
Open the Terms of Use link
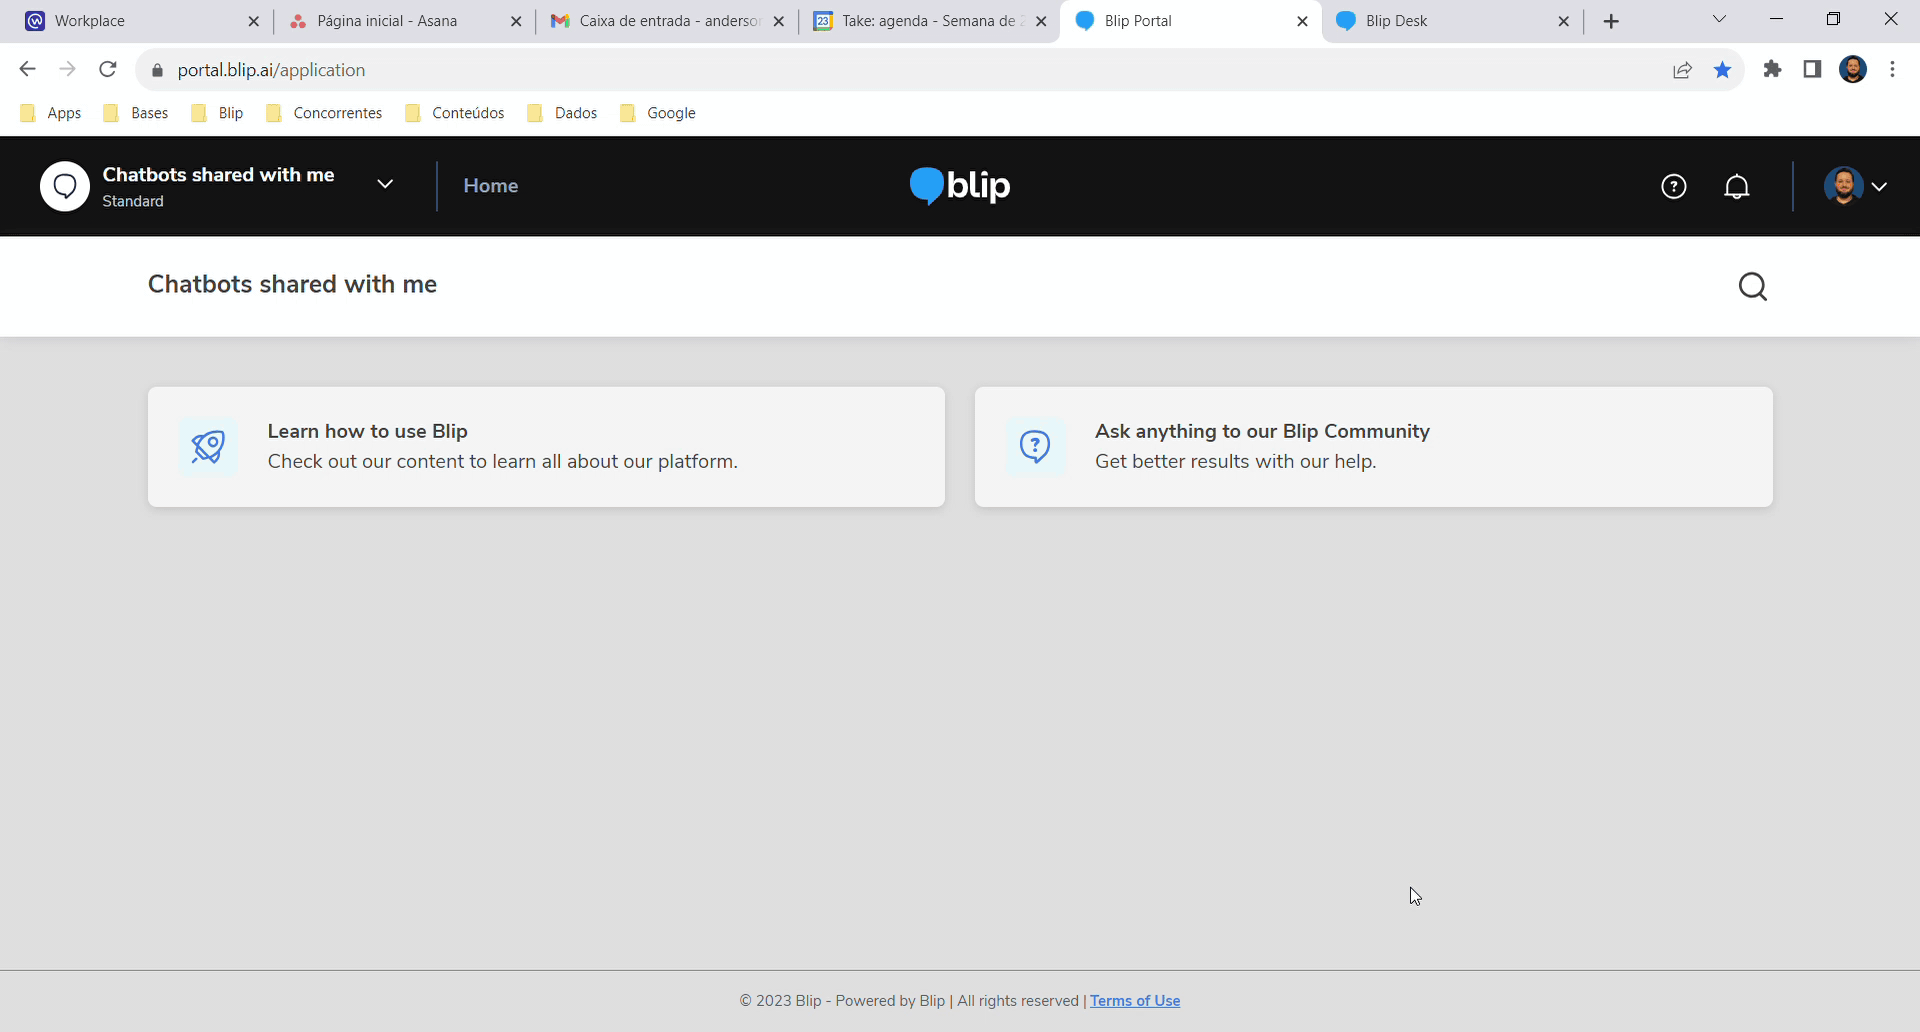[1135, 1001]
